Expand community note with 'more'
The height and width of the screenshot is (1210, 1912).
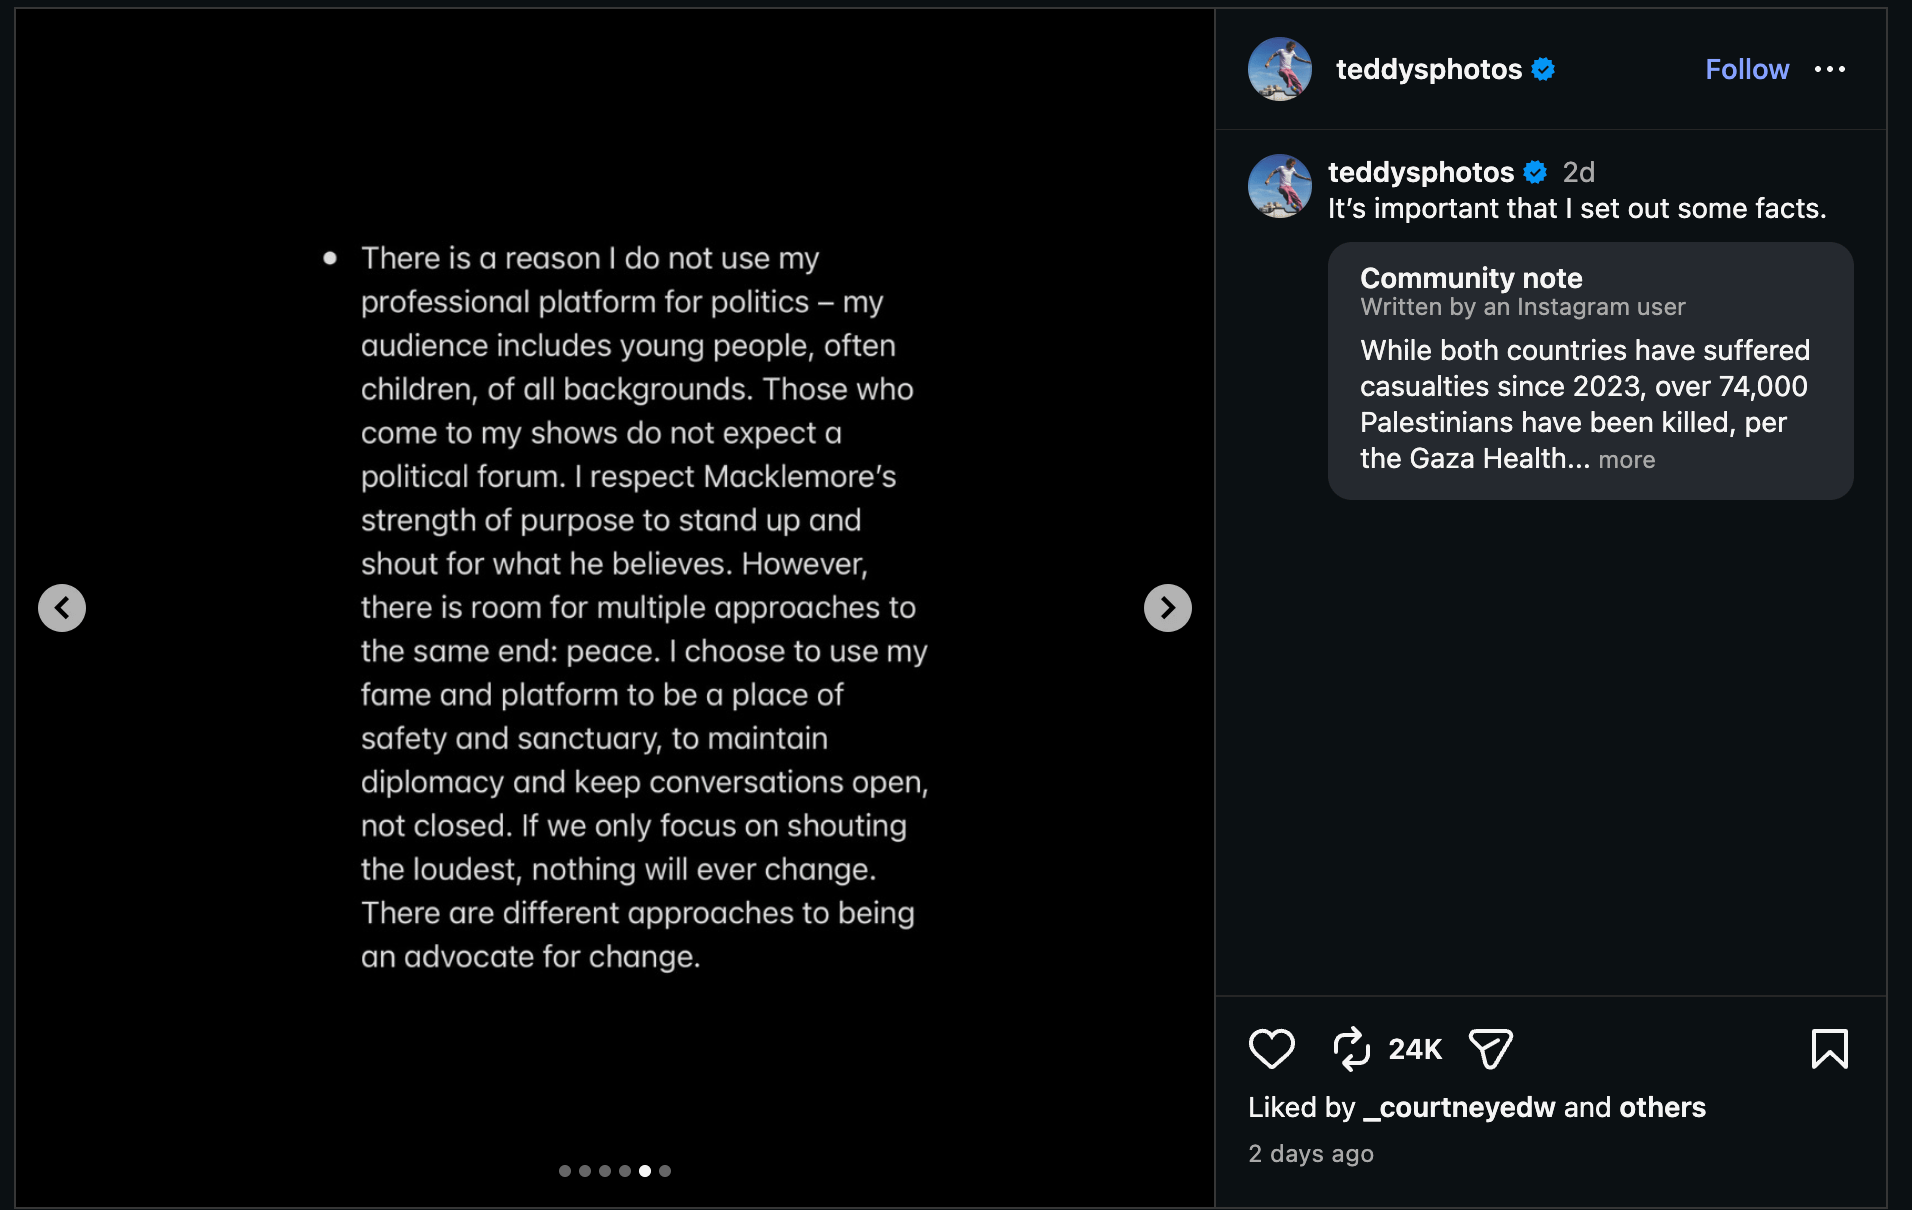click(x=1626, y=460)
